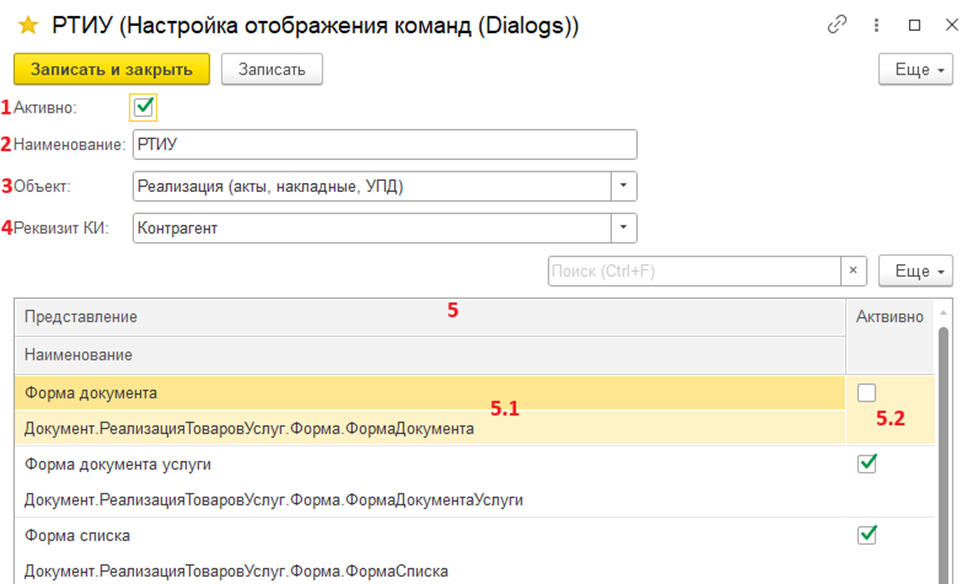973x584 pixels.
Task: Maximize the dialog window
Action: coord(914,26)
